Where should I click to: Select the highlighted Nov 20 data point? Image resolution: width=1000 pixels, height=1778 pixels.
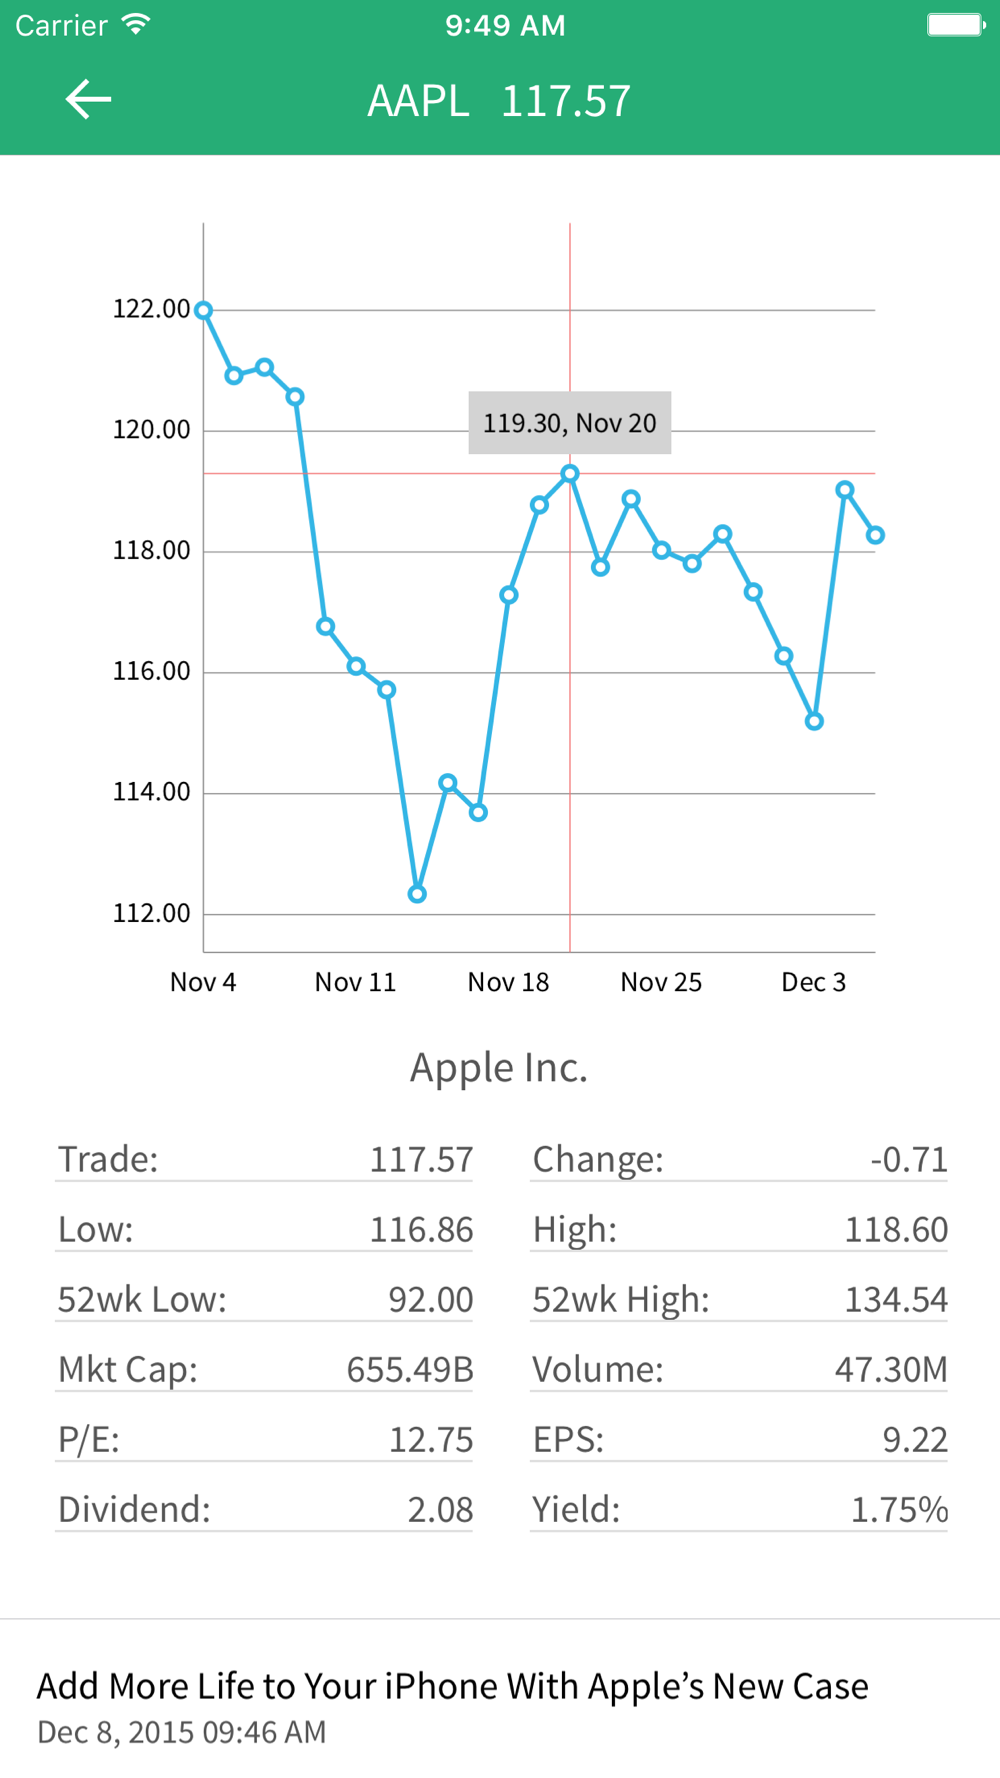(x=570, y=474)
